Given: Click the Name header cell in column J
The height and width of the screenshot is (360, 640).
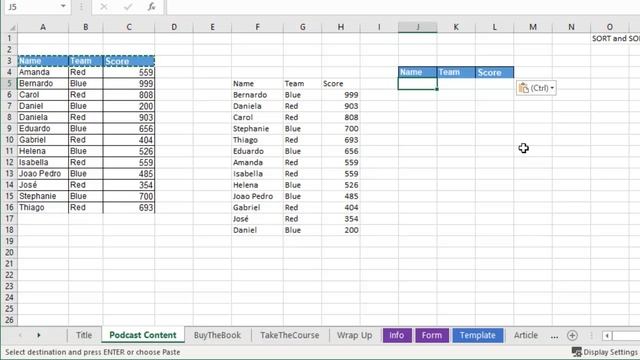Looking at the screenshot, I should pos(418,72).
